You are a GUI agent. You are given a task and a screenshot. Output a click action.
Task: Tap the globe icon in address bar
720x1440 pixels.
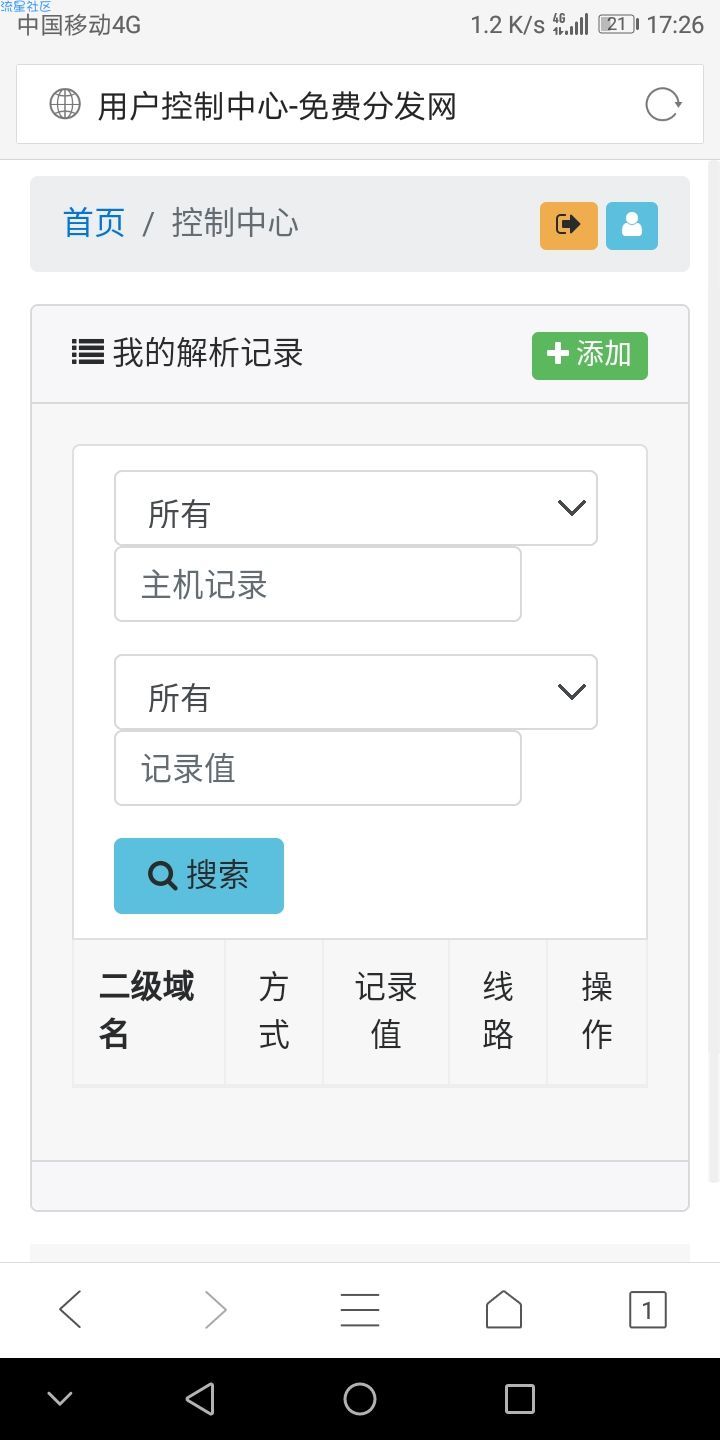(x=65, y=104)
